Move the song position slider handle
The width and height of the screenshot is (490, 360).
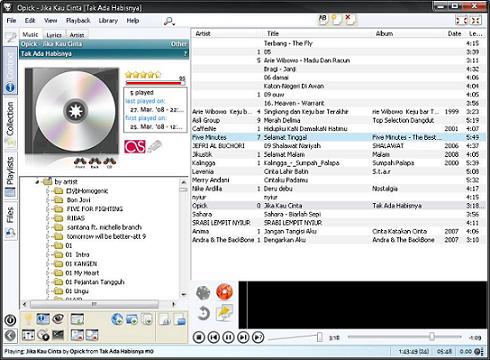click(432, 337)
